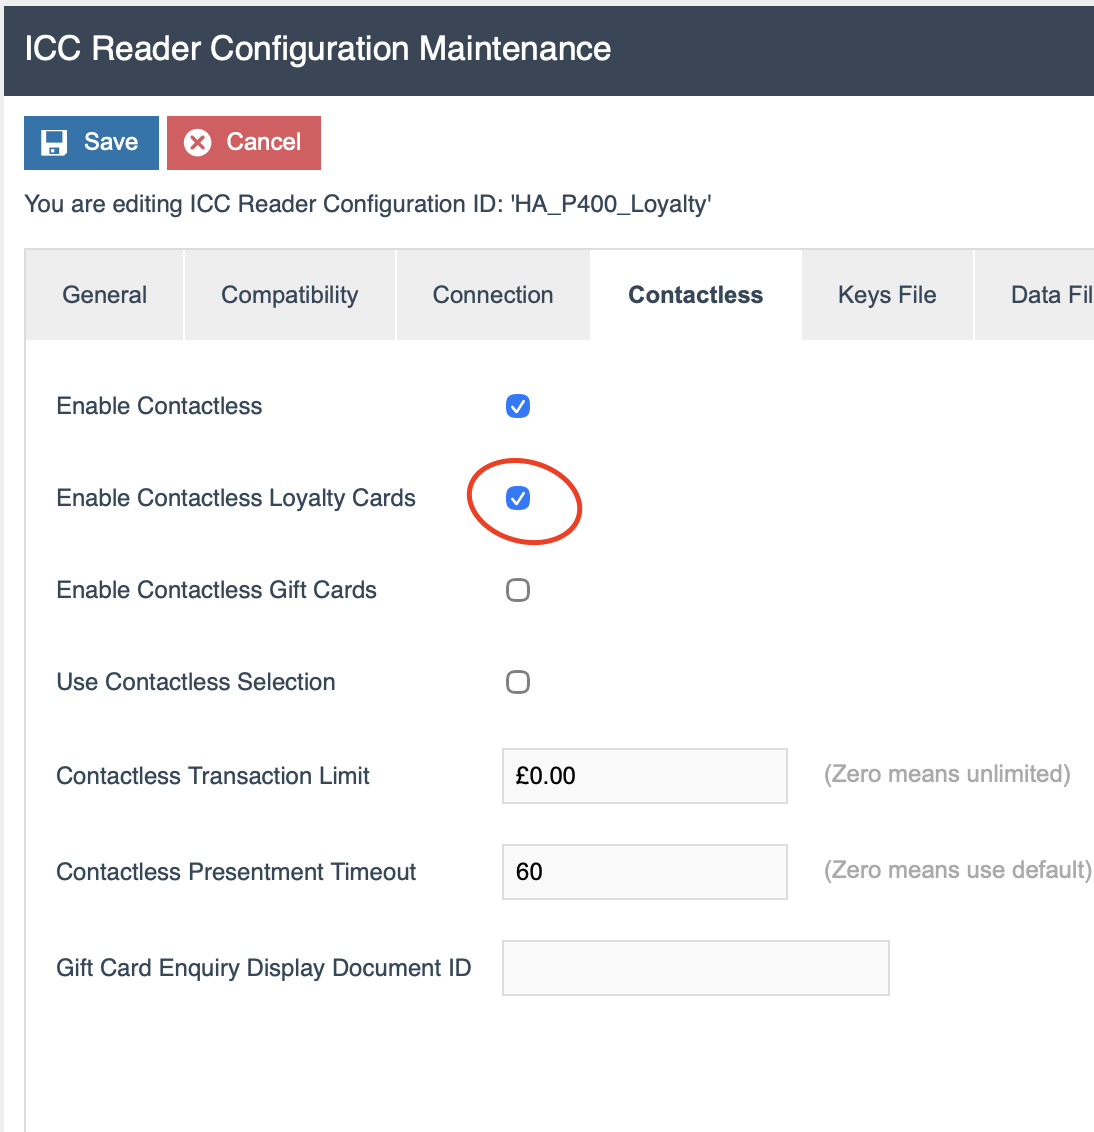1094x1132 pixels.
Task: Click the Gift Card Enquiry Display Document ID field
Action: click(696, 968)
